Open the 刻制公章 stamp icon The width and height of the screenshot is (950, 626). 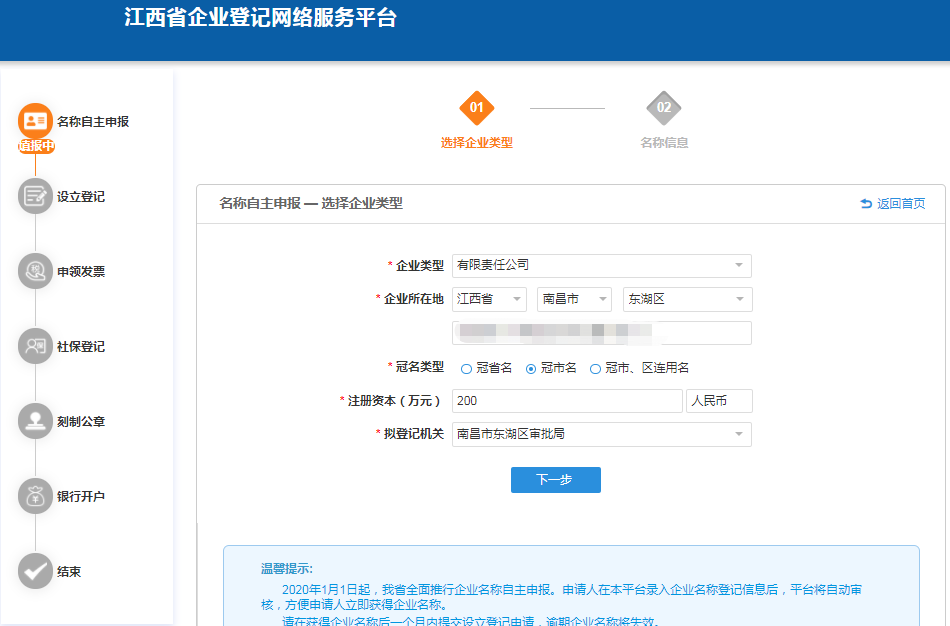(35, 421)
